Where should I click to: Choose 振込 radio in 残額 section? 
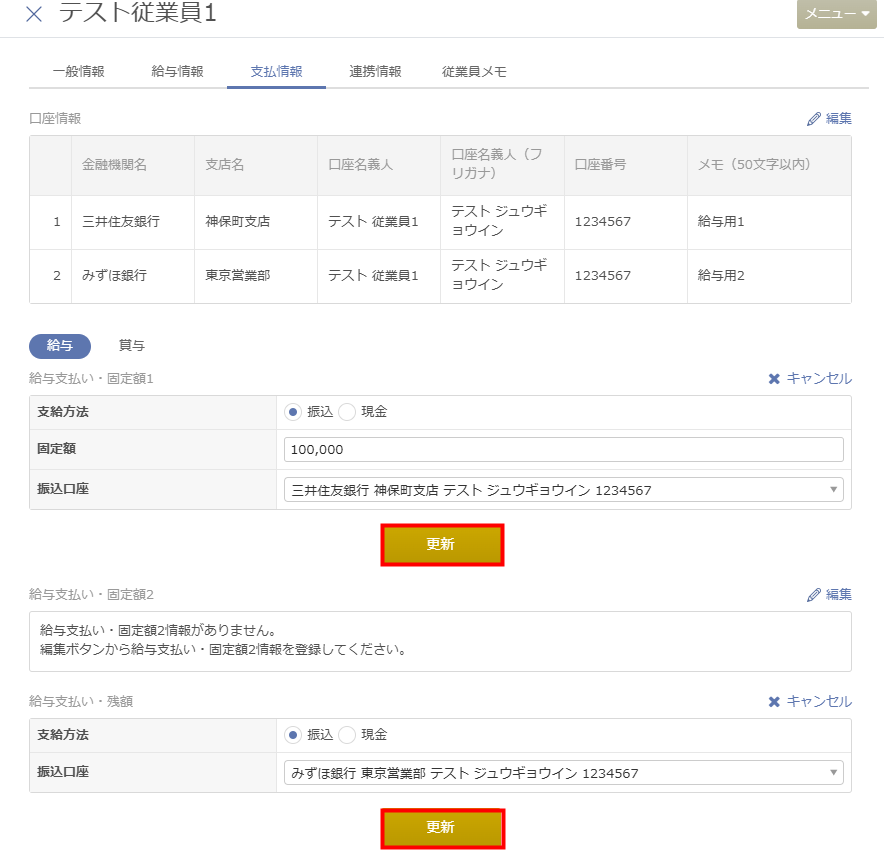click(x=293, y=735)
